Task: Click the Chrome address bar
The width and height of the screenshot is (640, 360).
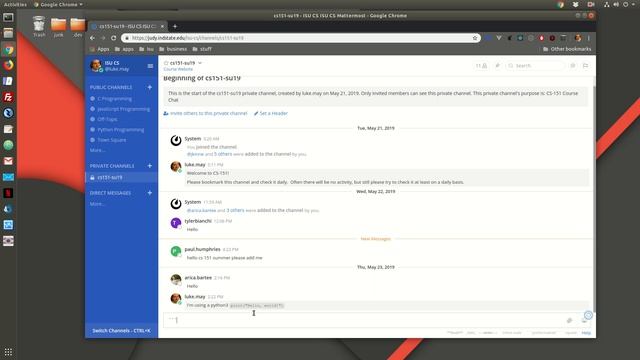Action: click(301, 38)
